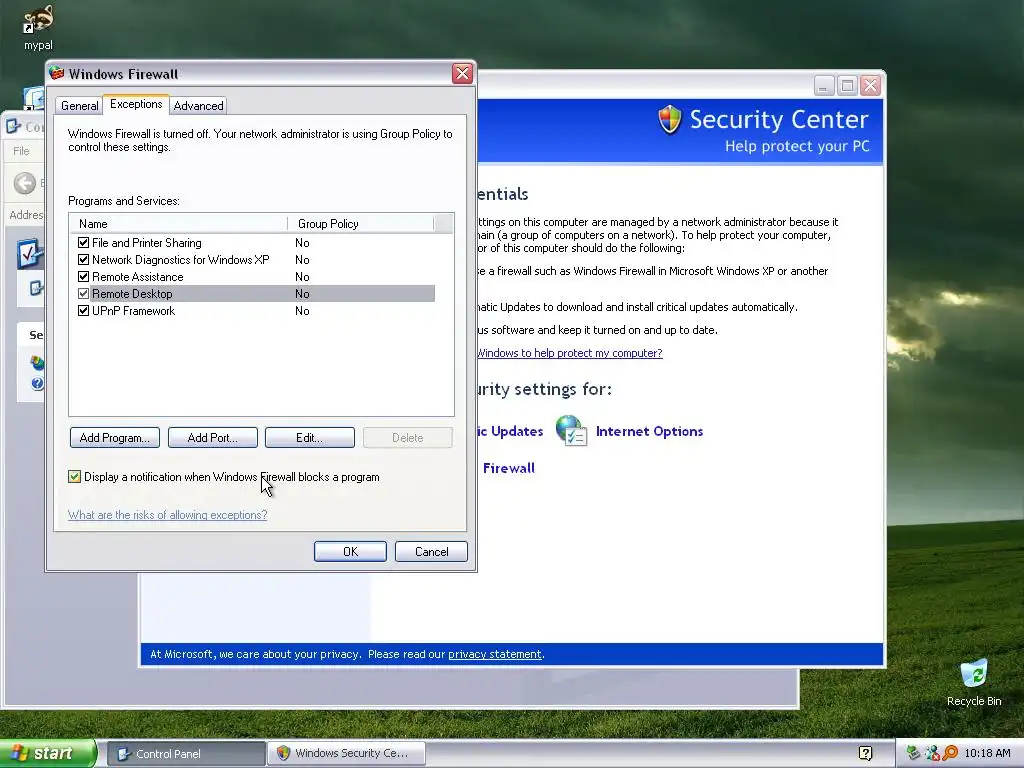Viewport: 1024px width, 768px height.
Task: Select the Remote Desktop row name
Action: (132, 294)
